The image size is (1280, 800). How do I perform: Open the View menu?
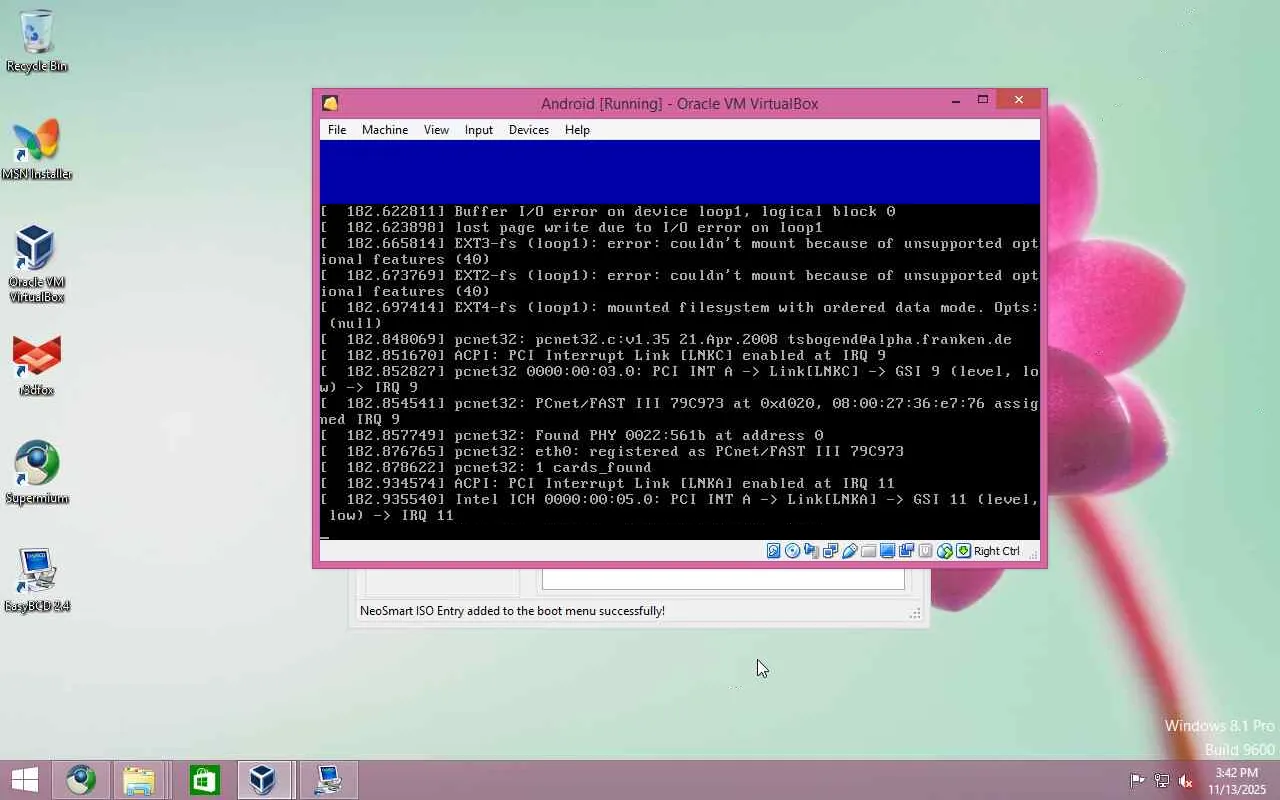tap(436, 130)
